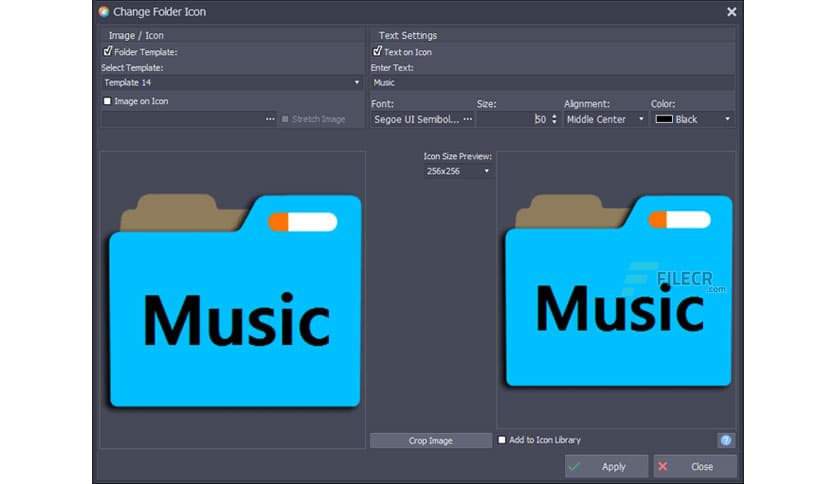Screen dimensions: 836x484
Task: Toggle the Text on Icon checkbox
Action: (x=377, y=51)
